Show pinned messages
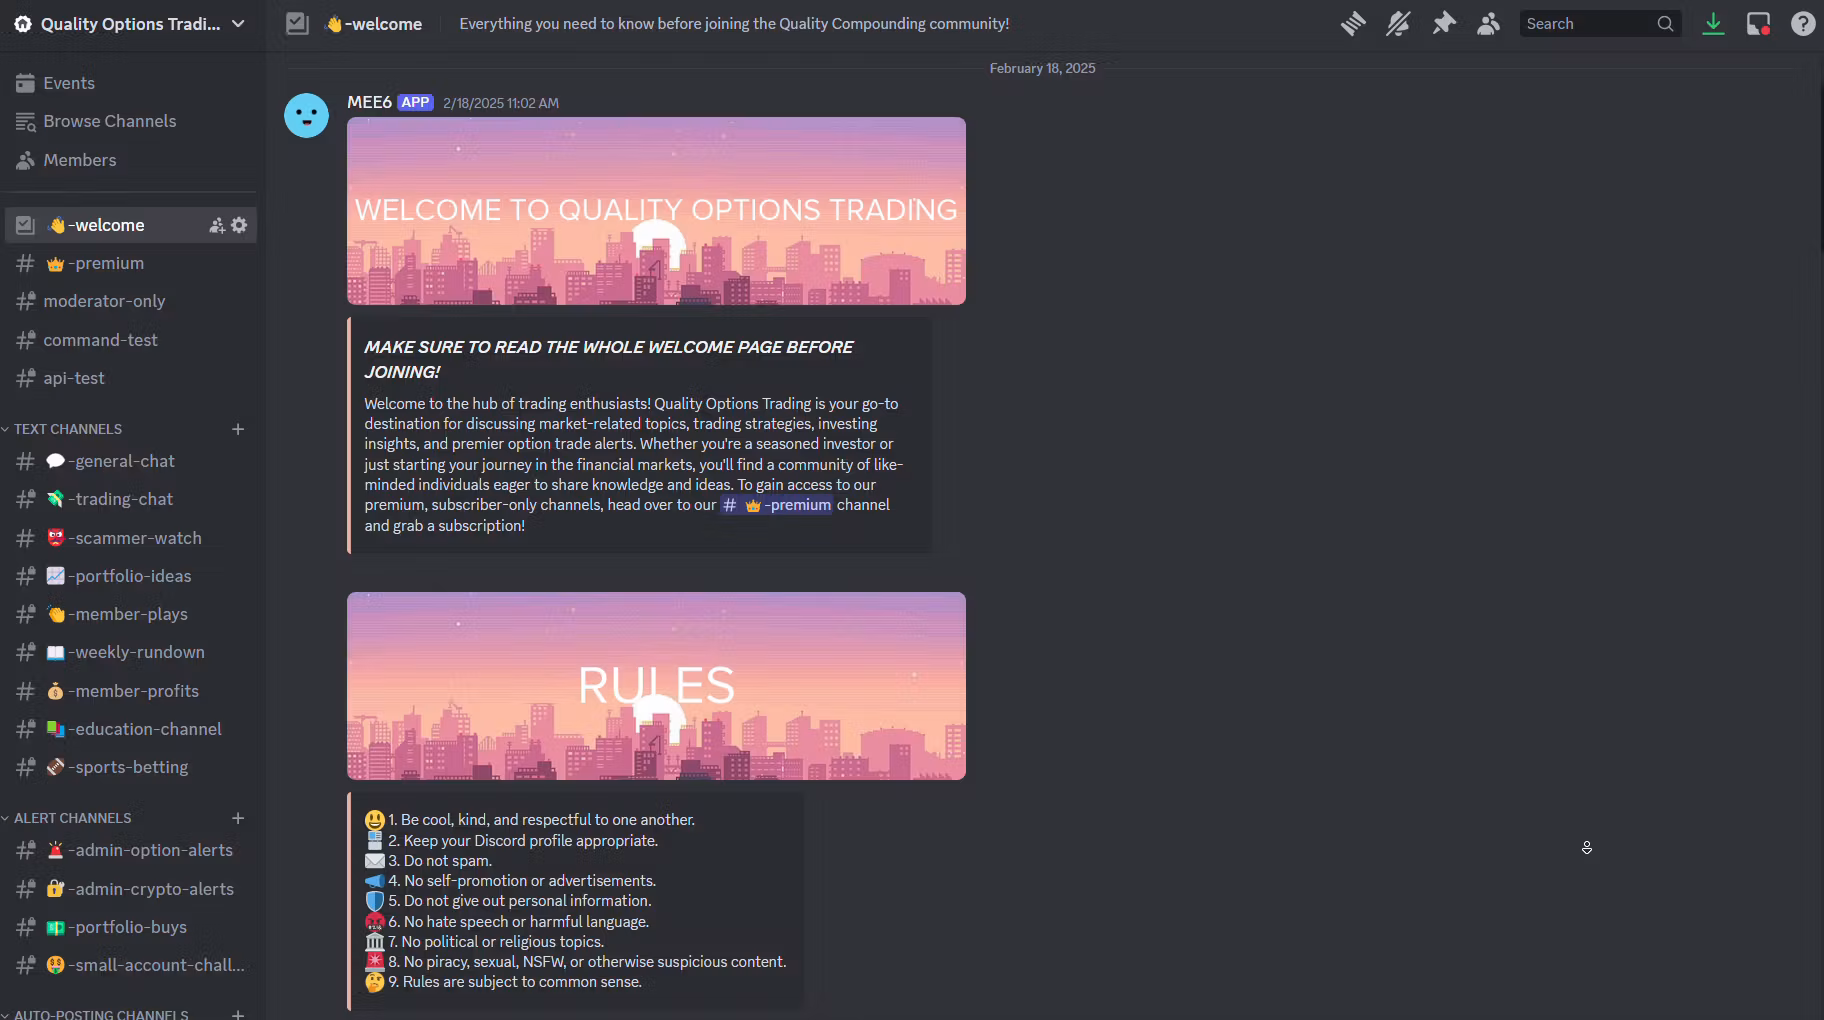Viewport: 1824px width, 1020px height. point(1443,24)
